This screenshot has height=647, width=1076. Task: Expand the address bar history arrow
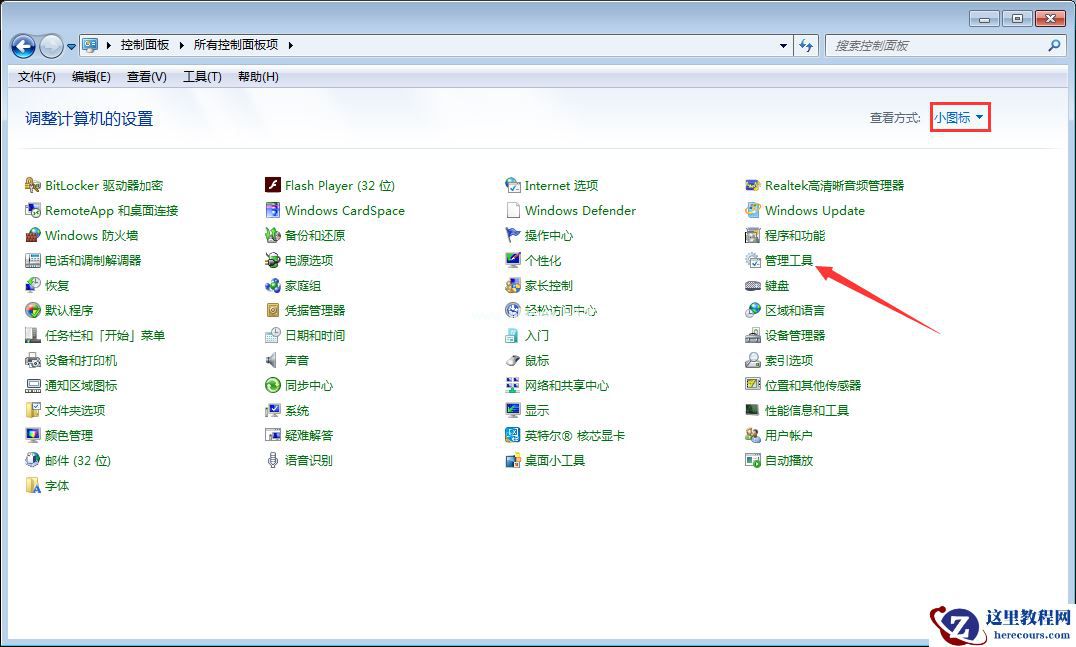(784, 45)
